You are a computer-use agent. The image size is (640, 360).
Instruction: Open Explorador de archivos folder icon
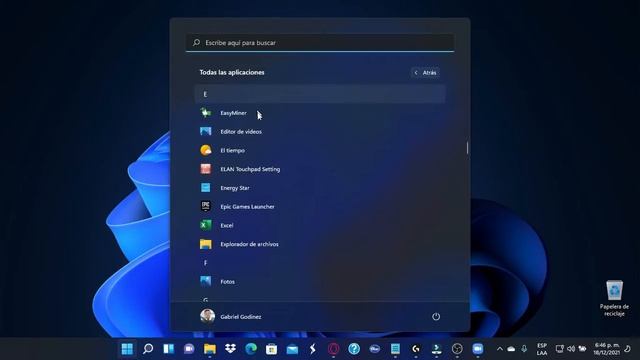206,244
